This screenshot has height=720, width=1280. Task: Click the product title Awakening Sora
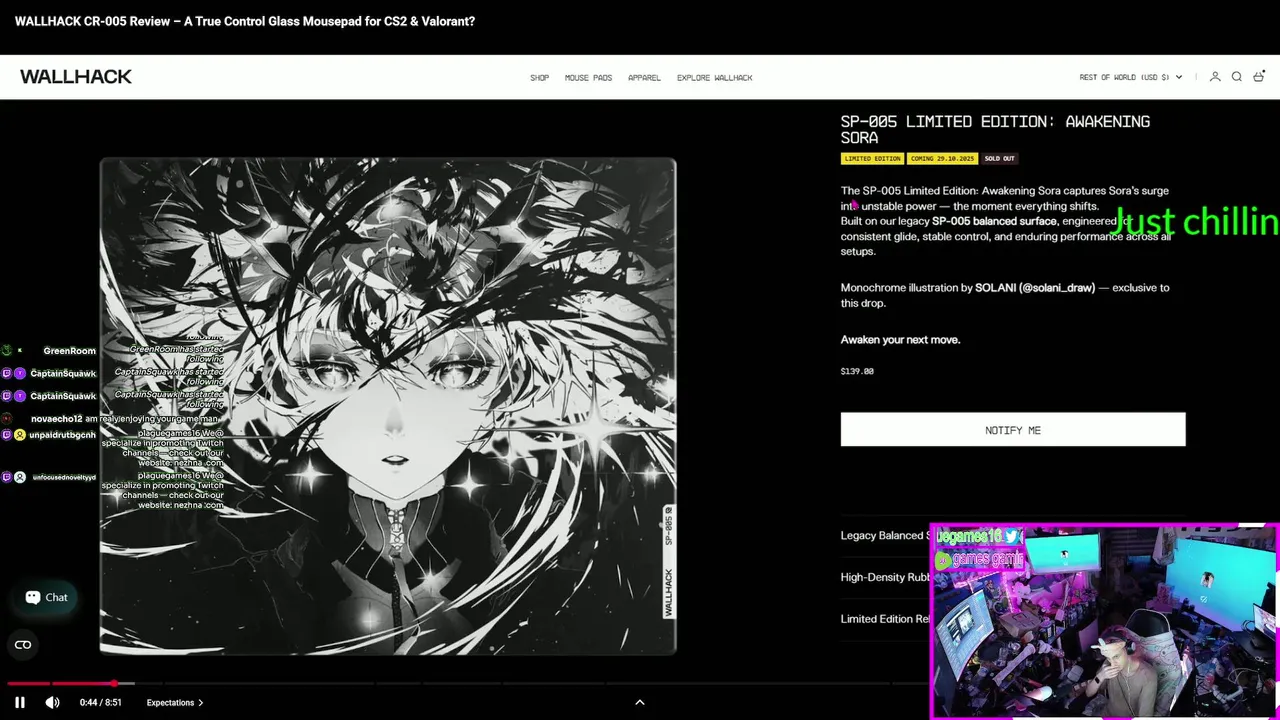995,129
